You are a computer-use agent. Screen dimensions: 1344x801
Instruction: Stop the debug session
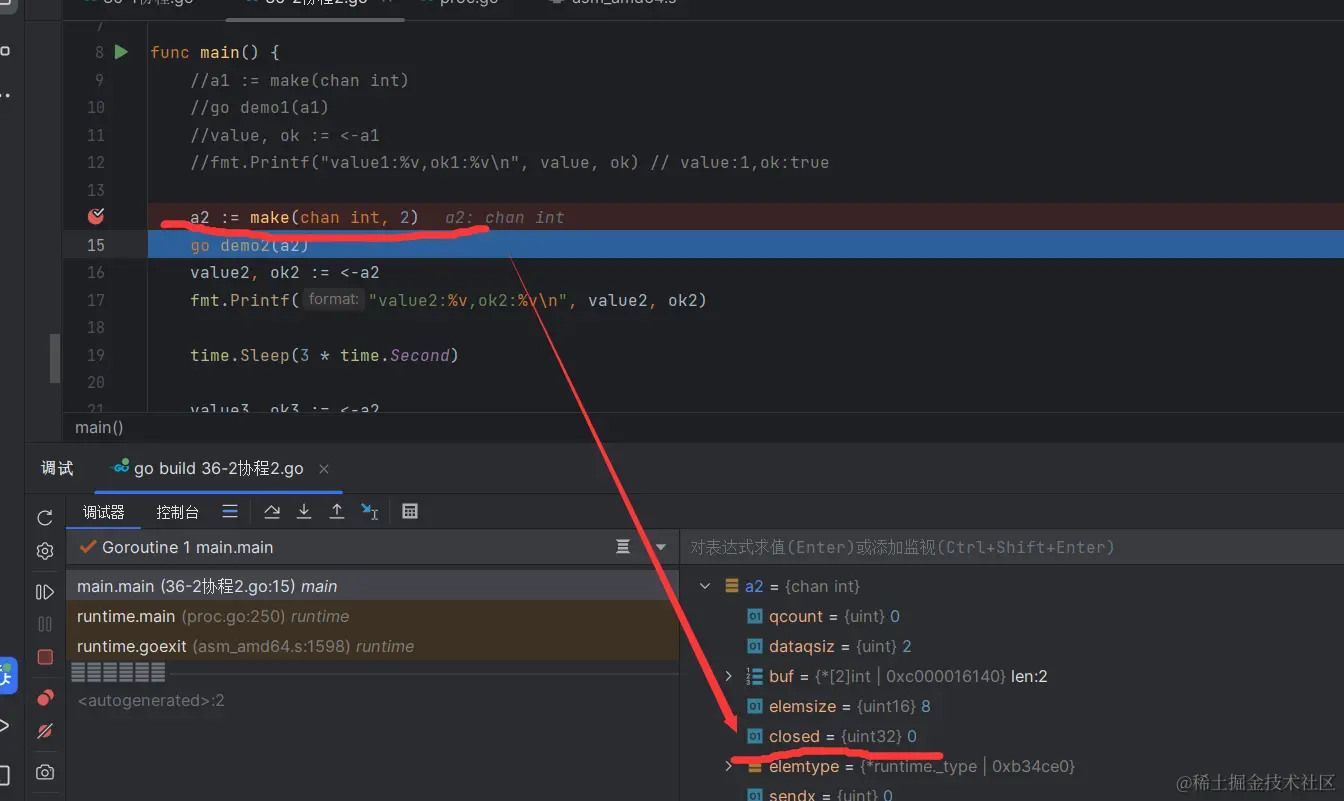tap(45, 657)
